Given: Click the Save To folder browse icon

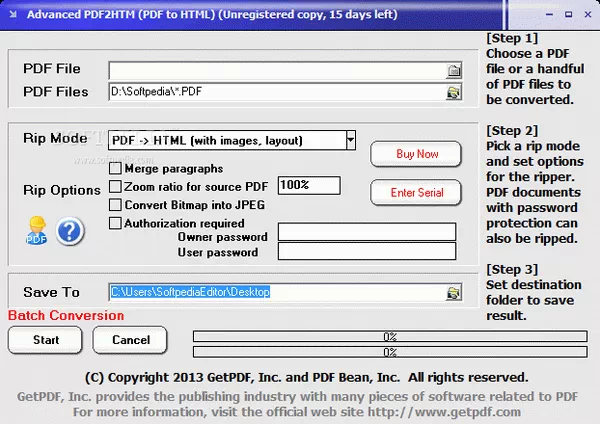Looking at the screenshot, I should tap(454, 293).
